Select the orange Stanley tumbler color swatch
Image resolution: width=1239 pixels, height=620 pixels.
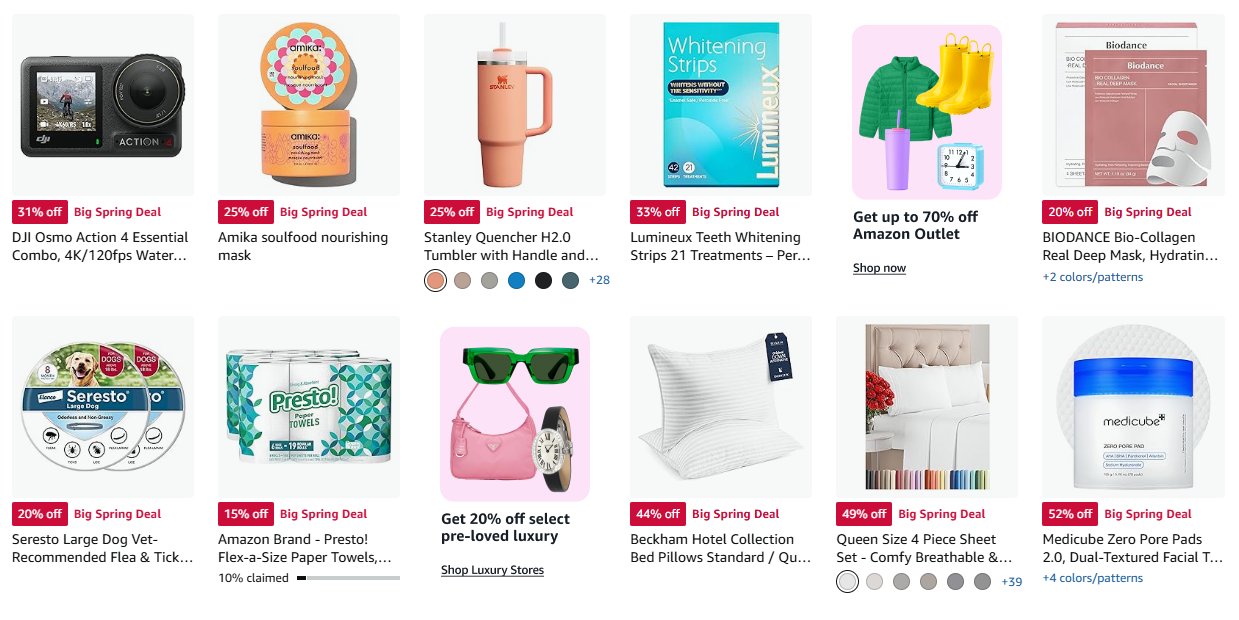click(435, 281)
